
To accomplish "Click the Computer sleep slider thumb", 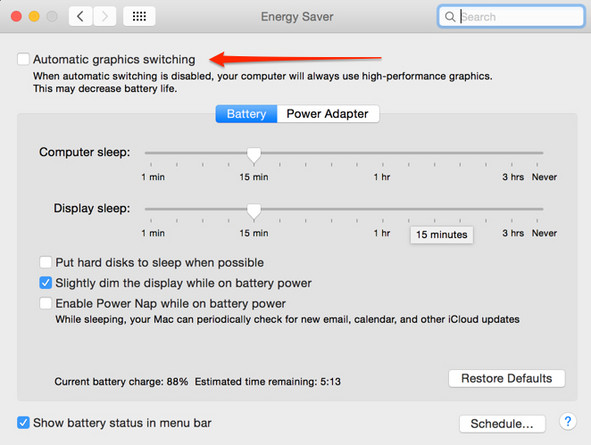I will point(254,155).
